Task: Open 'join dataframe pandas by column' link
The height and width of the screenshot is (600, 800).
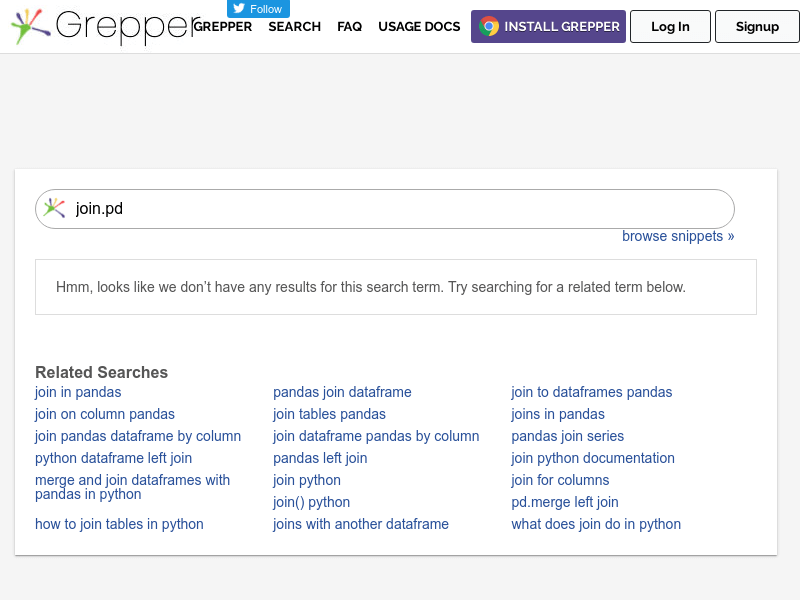Action: pyautogui.click(x=376, y=436)
